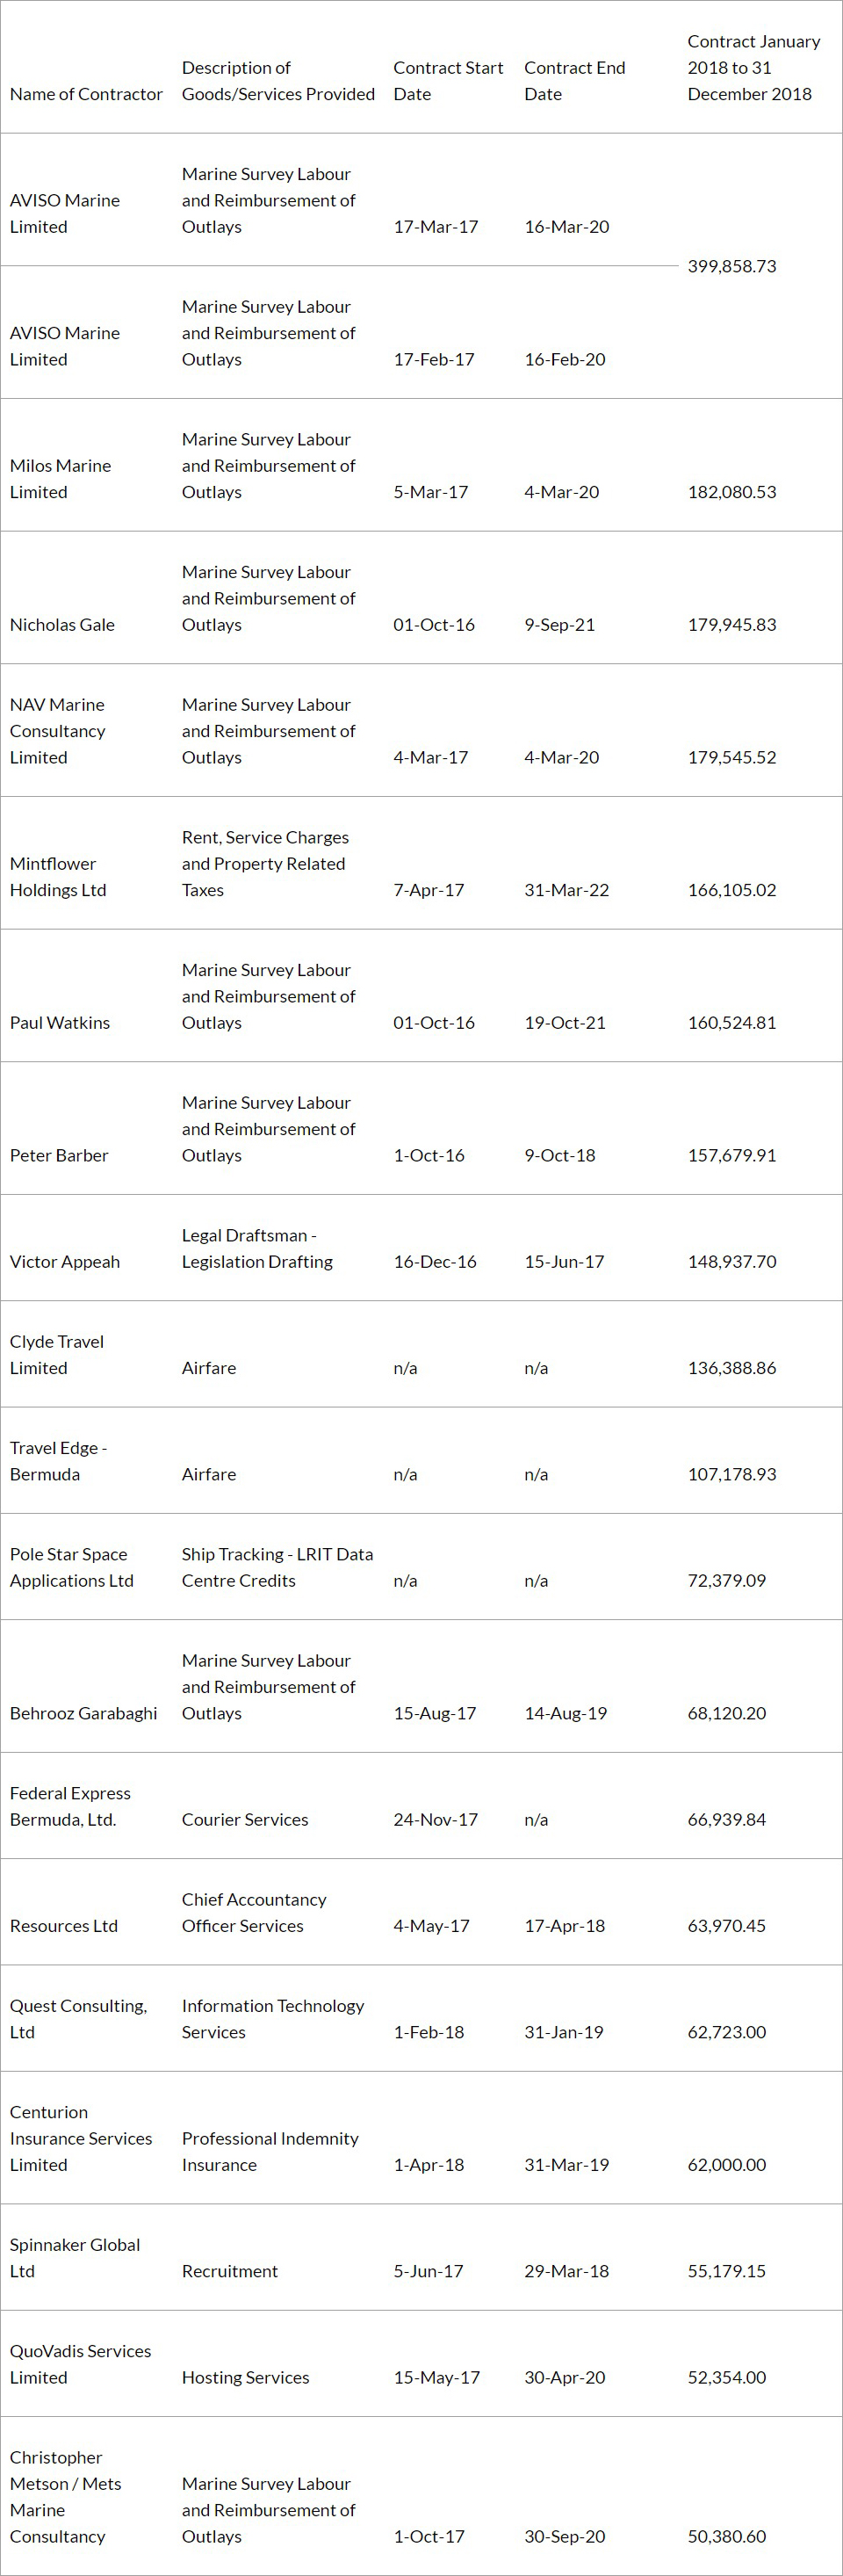Image resolution: width=843 pixels, height=2576 pixels.
Task: Click the Peter Barber amount 157,679.91
Action: 731,1155
